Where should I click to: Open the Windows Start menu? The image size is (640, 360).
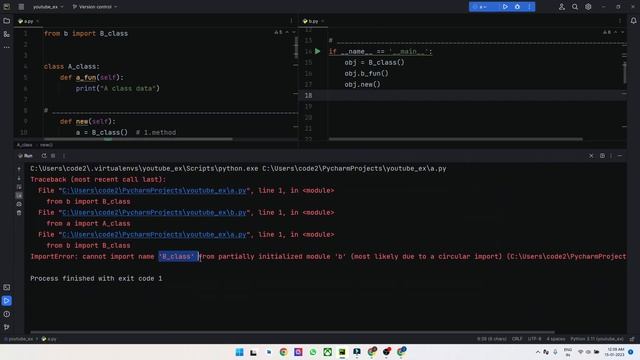pos(240,352)
